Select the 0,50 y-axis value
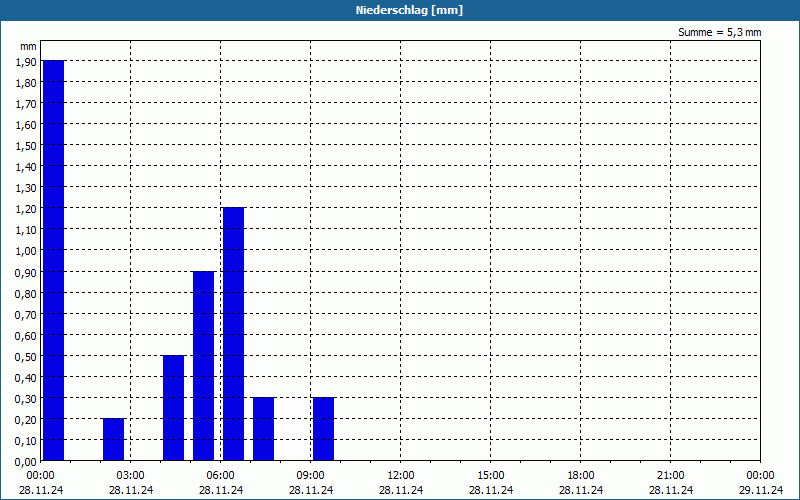 [x=27, y=357]
